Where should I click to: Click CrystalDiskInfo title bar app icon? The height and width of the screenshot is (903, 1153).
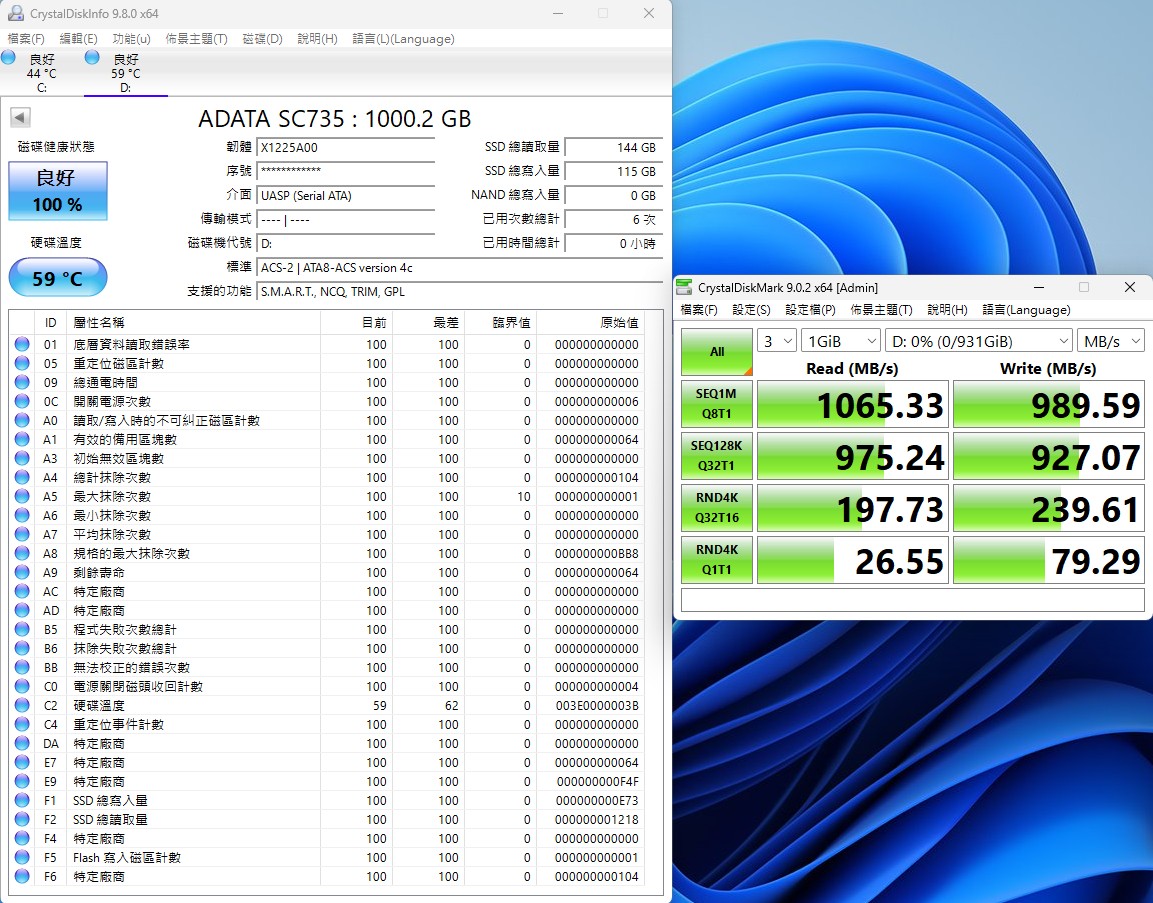(x=15, y=13)
